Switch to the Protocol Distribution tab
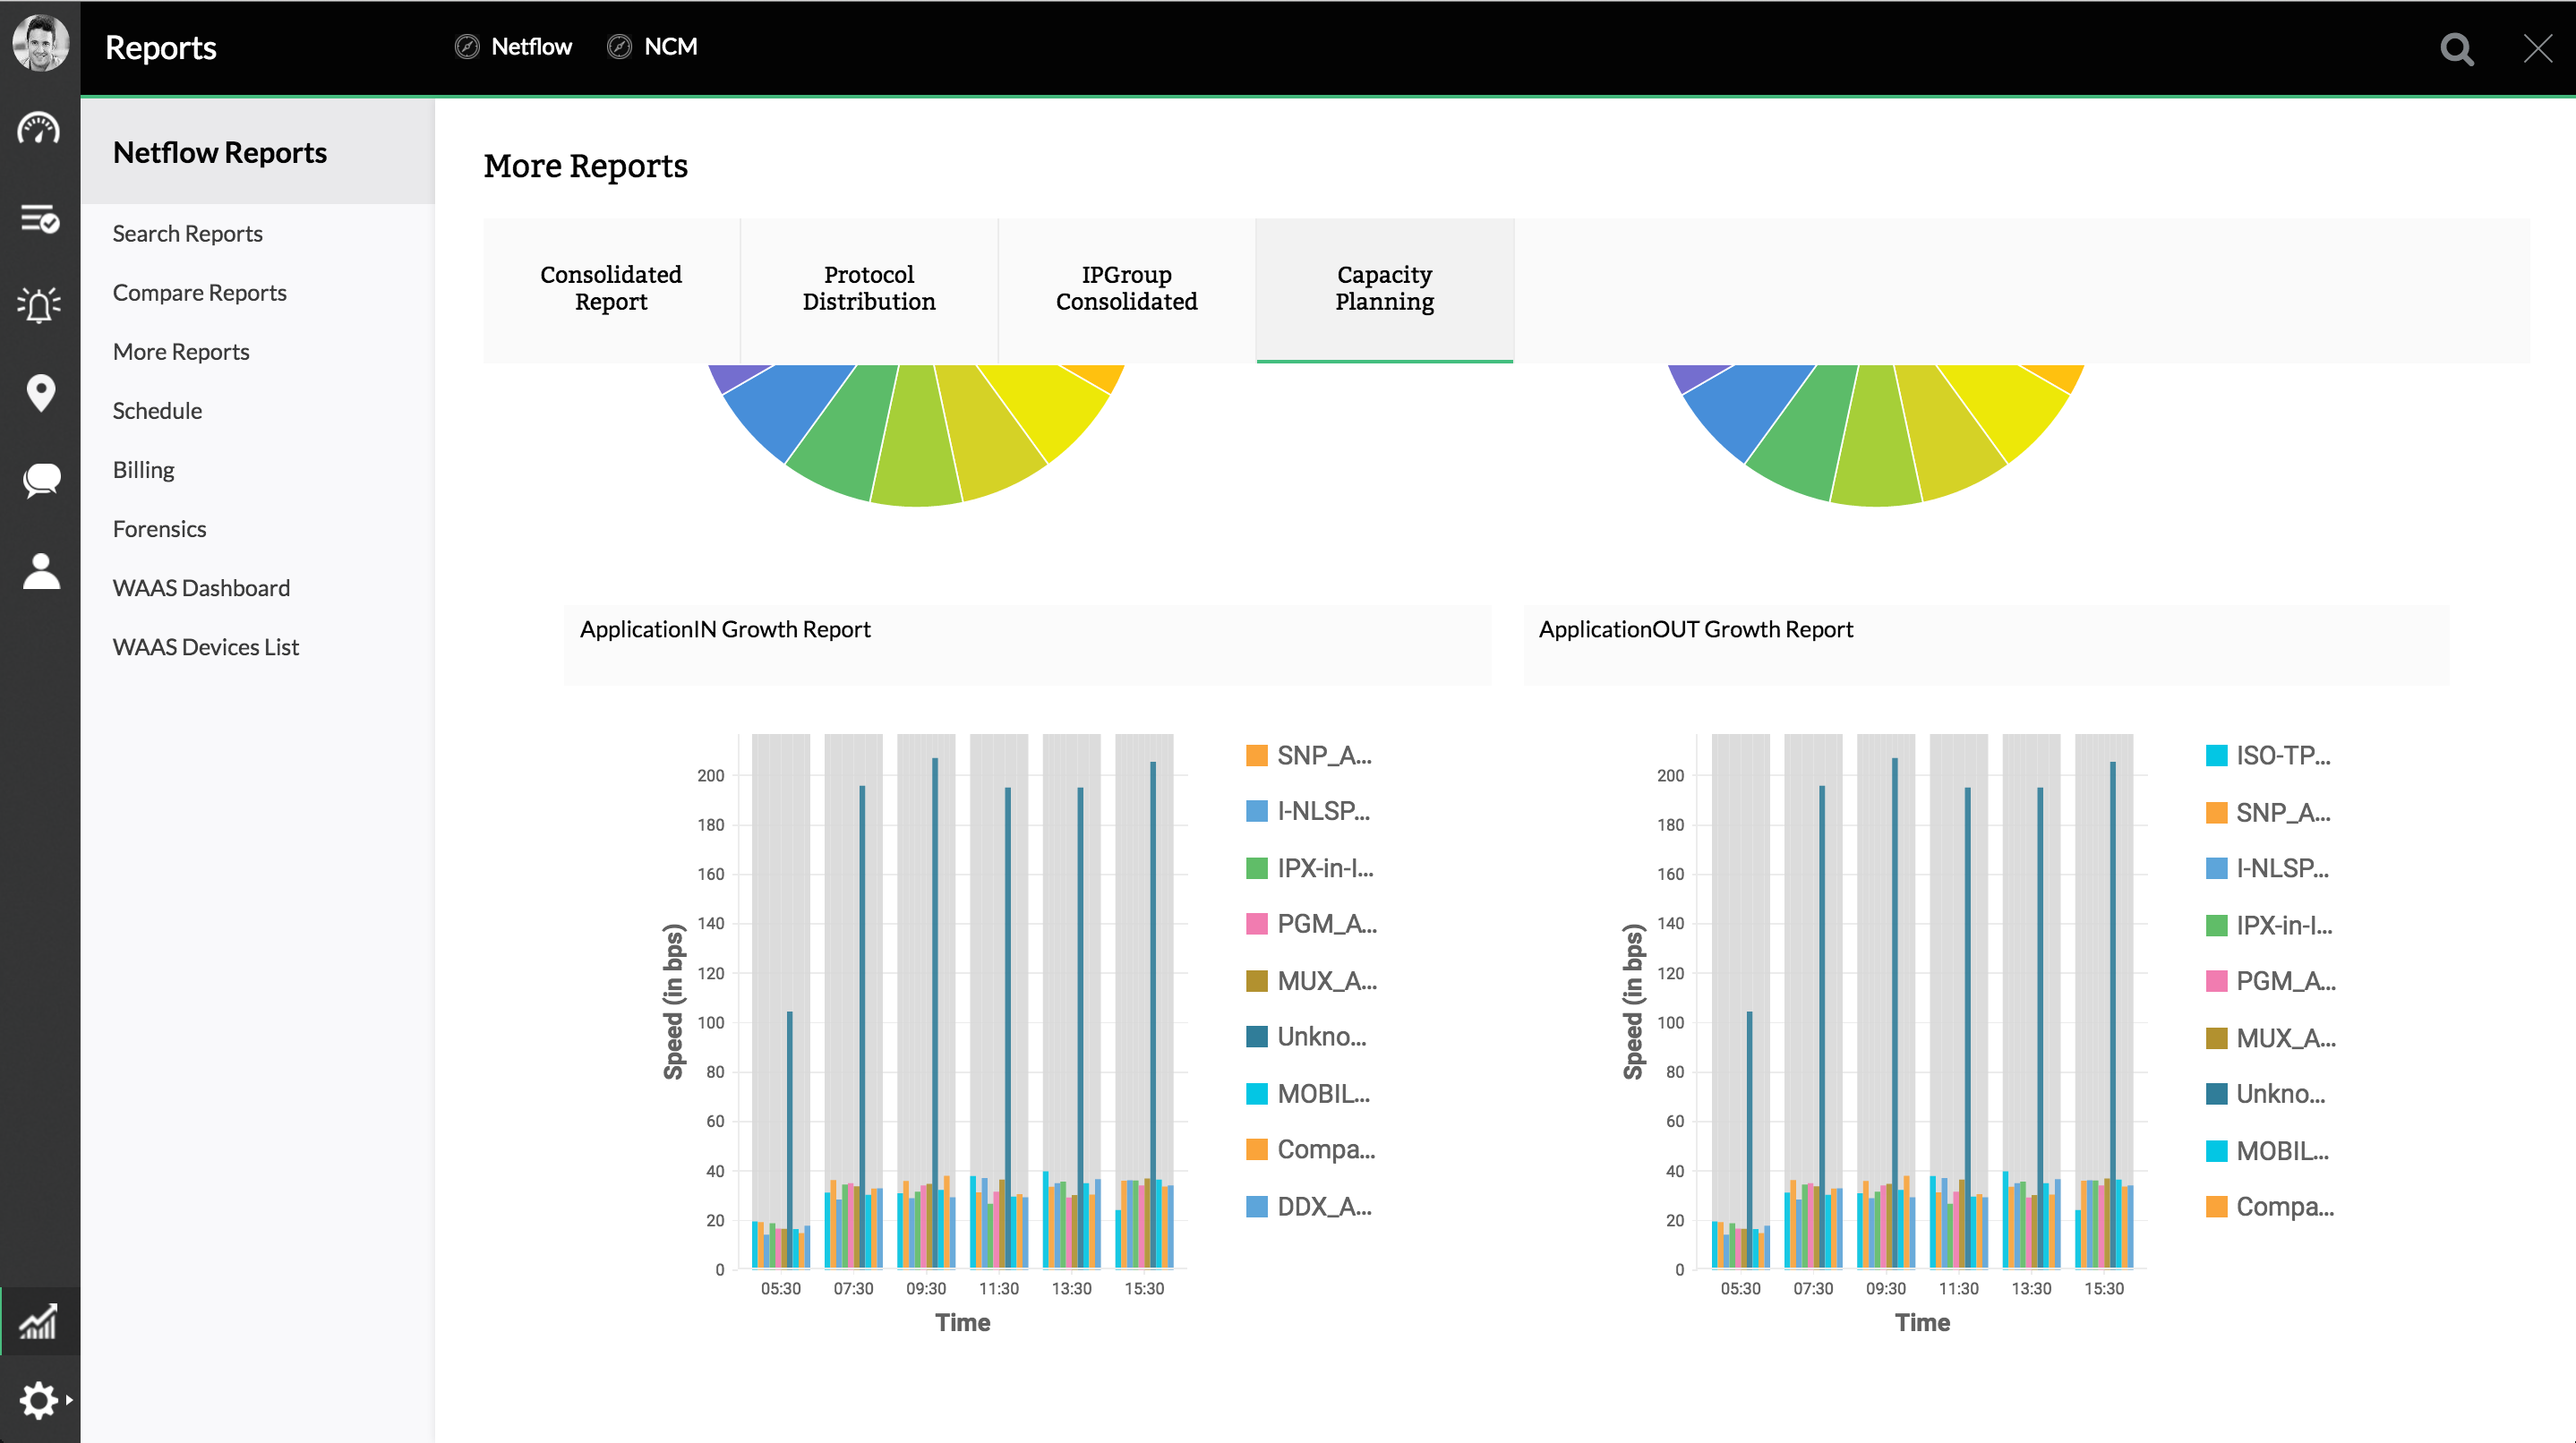Screen dimensions: 2576x1443 (868, 288)
